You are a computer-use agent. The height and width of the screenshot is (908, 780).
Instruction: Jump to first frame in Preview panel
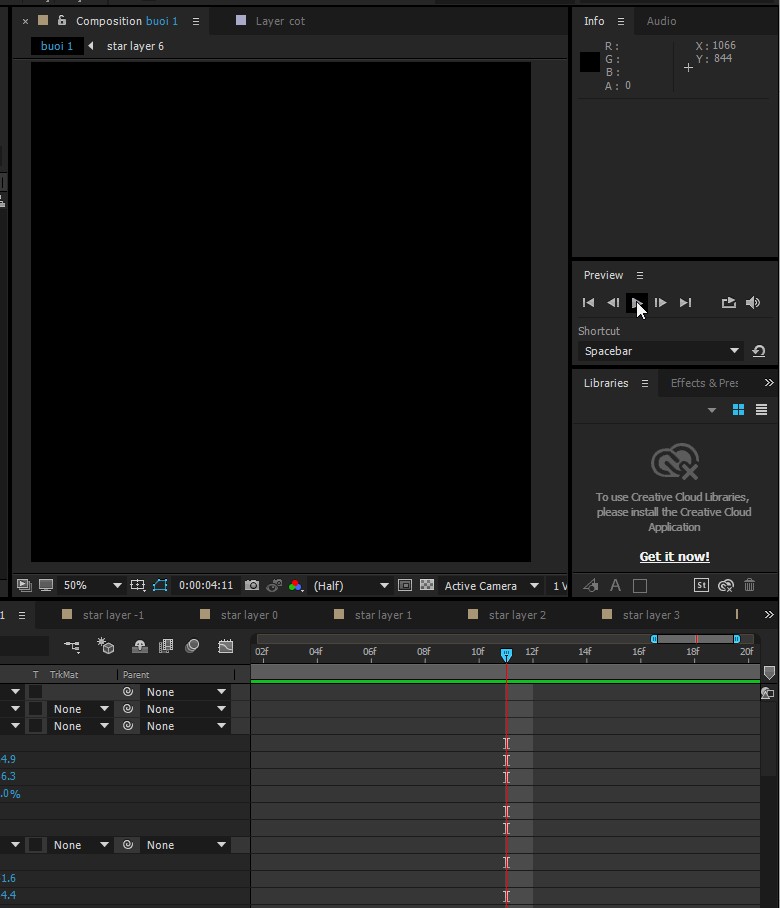pyautogui.click(x=588, y=302)
